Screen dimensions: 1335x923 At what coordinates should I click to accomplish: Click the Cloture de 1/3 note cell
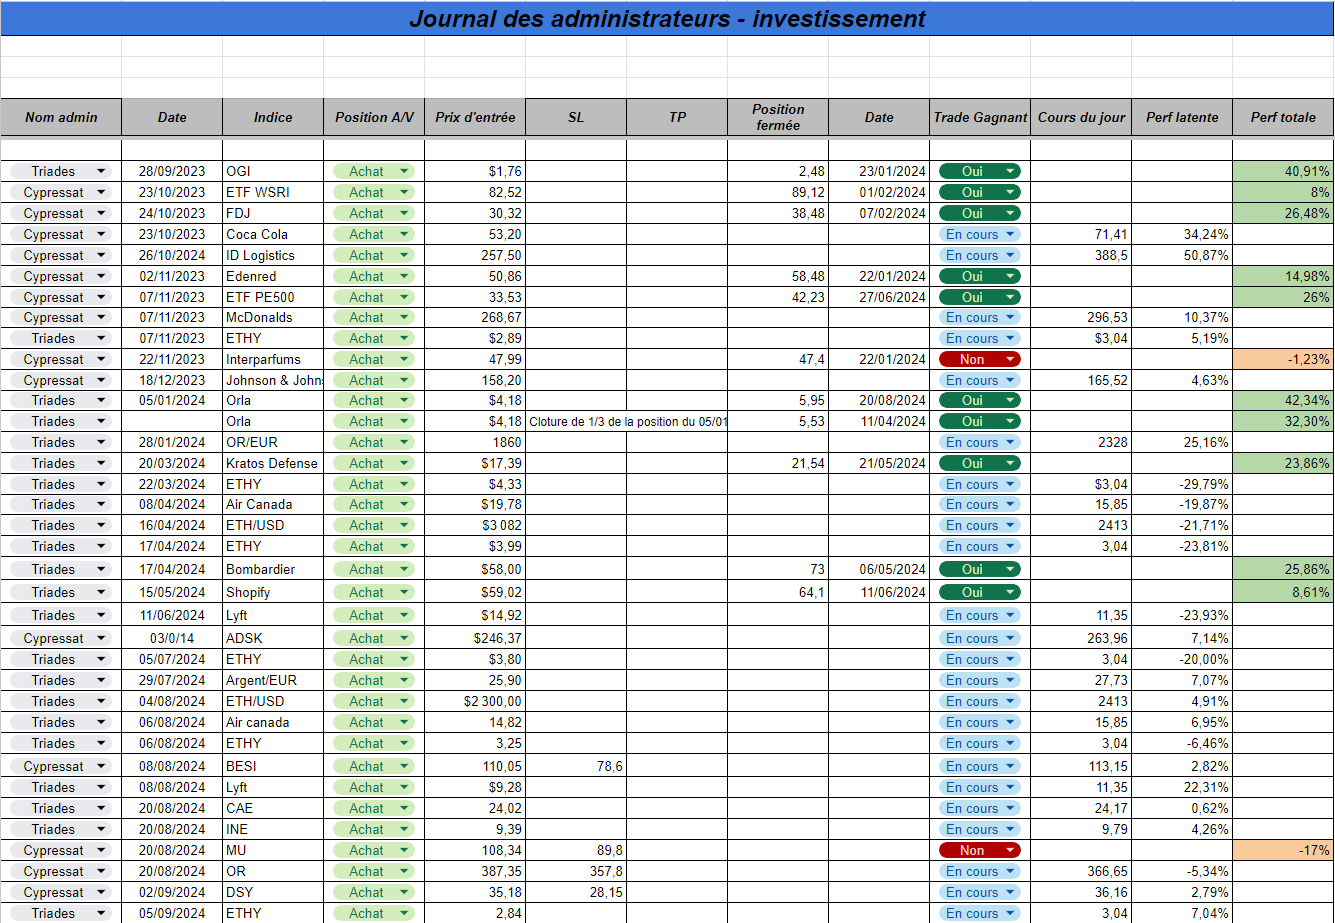tap(627, 421)
